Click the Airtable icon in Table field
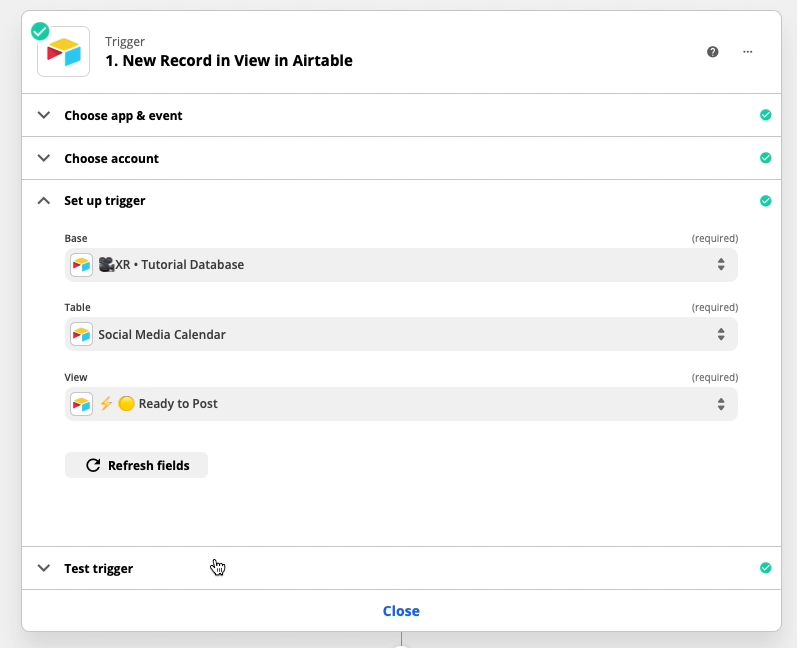 pos(82,334)
